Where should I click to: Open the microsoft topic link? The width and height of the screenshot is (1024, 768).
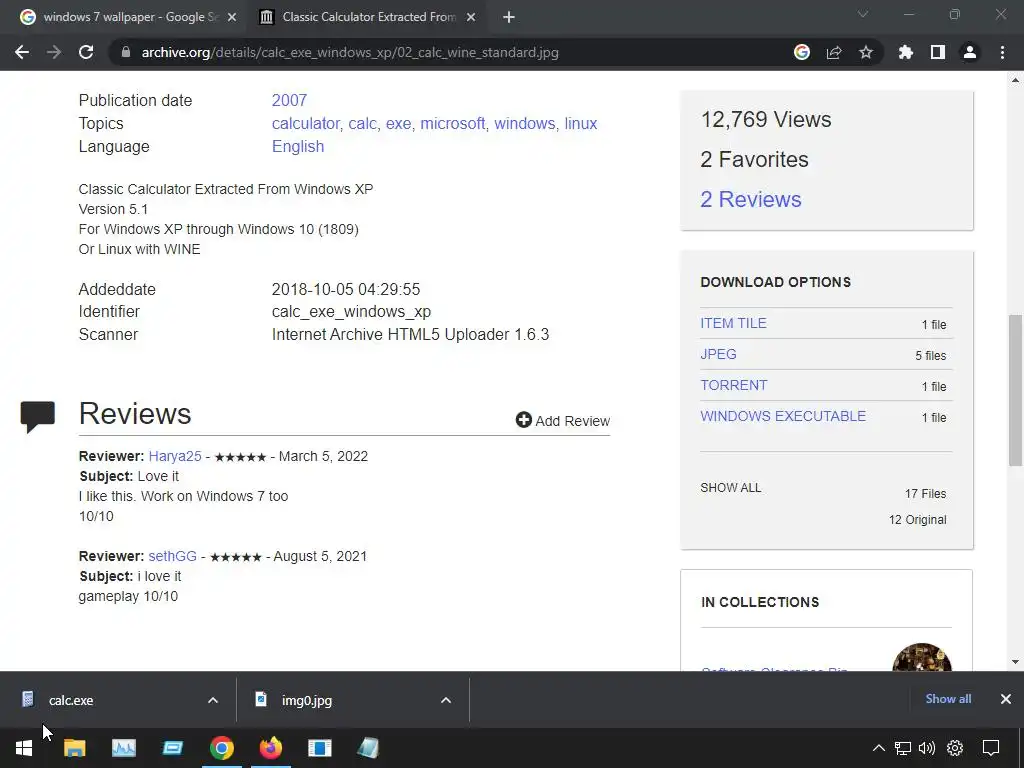453,123
